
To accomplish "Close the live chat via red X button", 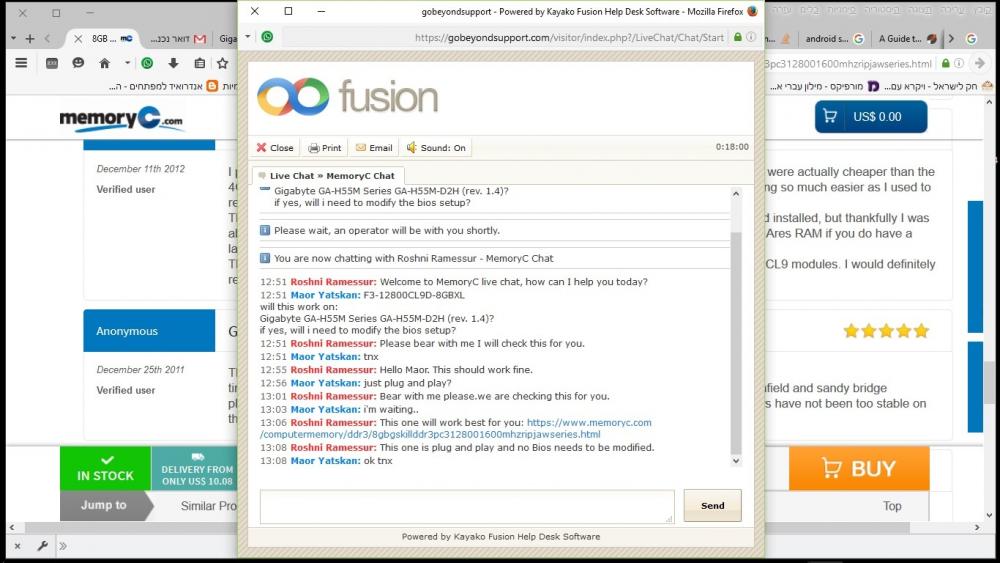I will [x=275, y=148].
